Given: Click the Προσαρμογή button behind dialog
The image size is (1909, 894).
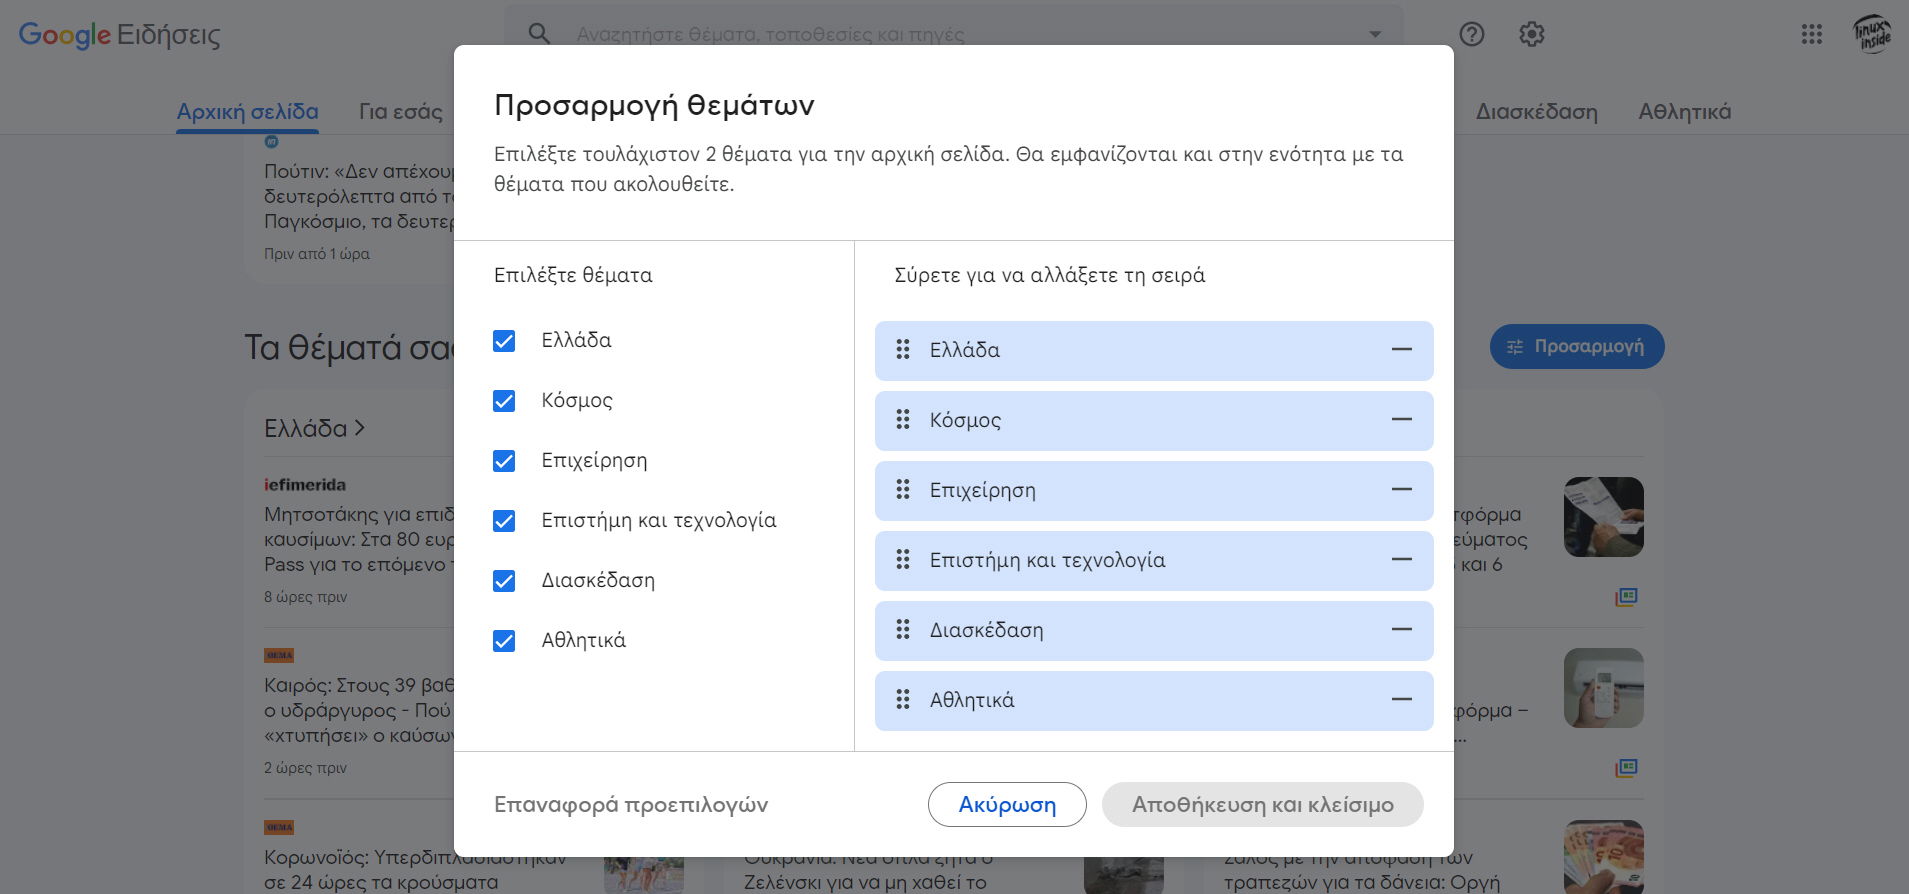Looking at the screenshot, I should (x=1577, y=346).
